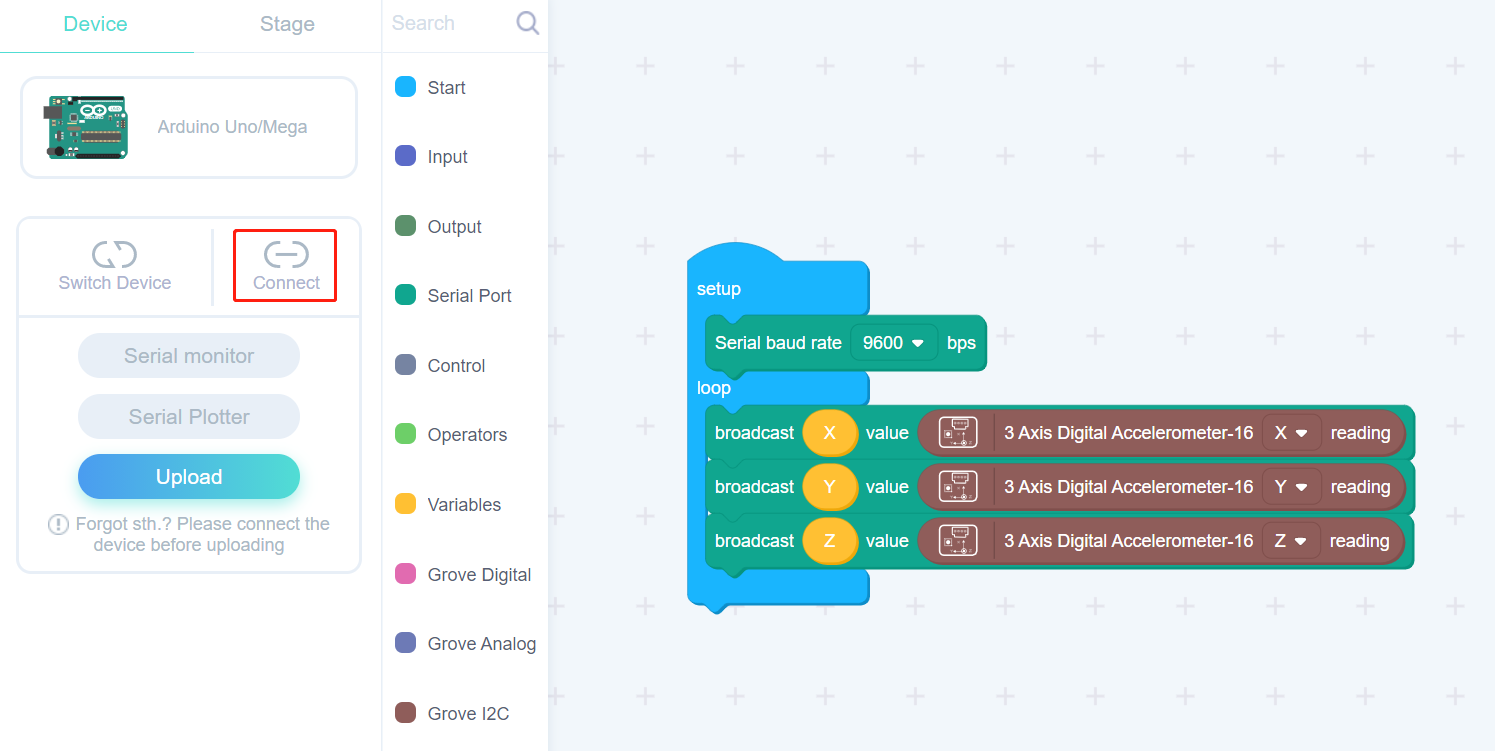Viewport: 1495px width, 751px height.
Task: Click the Serial Port category dot
Action: tap(405, 295)
